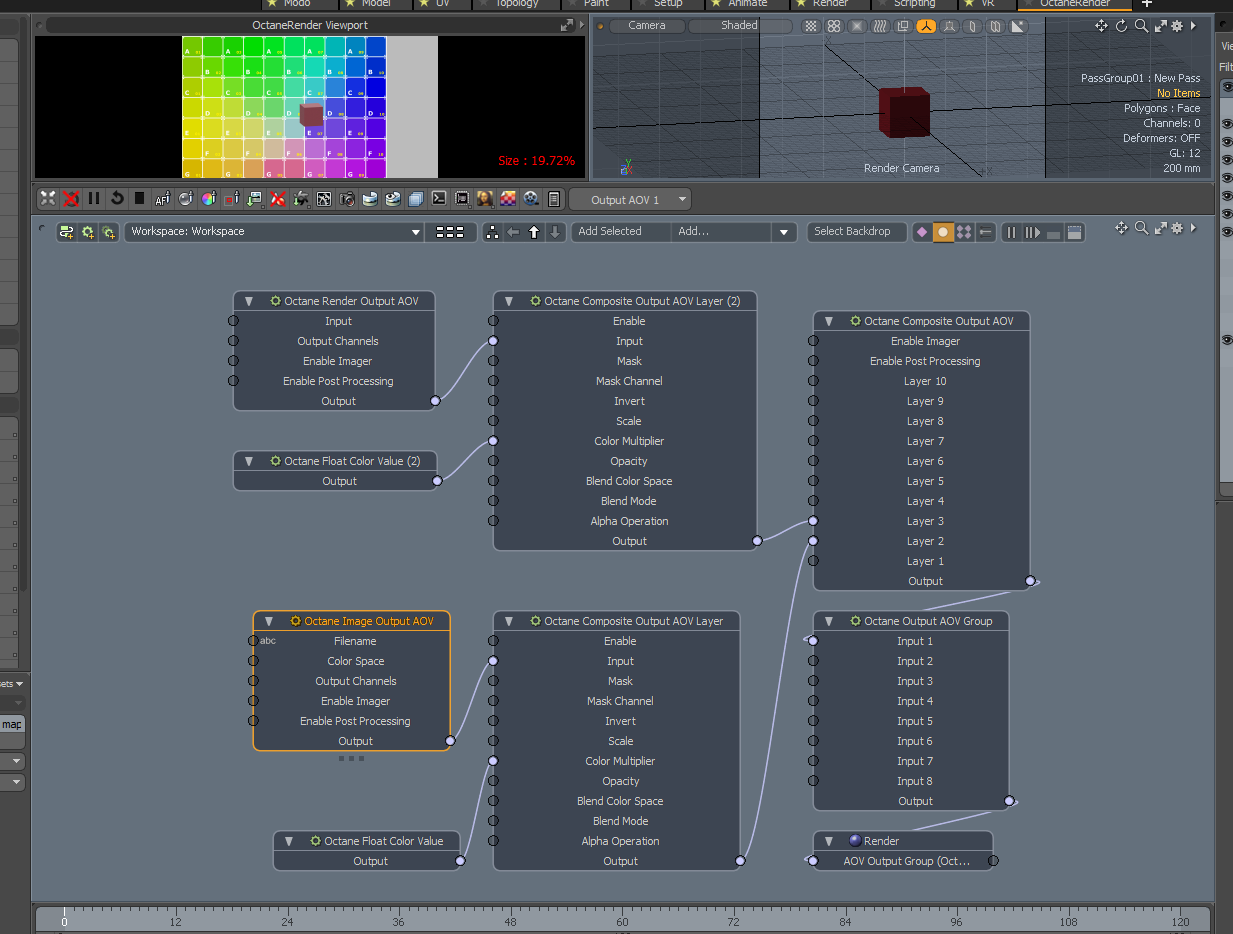Click the Shaded viewport mode button
Viewport: 1233px width, 934px height.
(740, 26)
